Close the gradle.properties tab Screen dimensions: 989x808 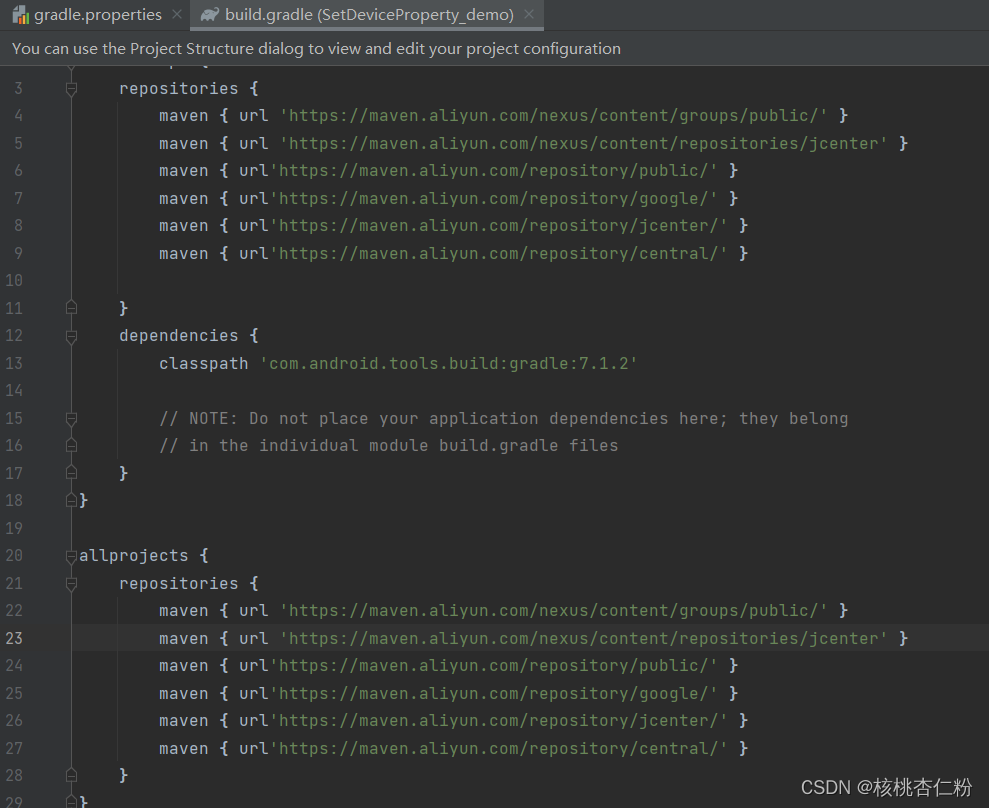coord(176,14)
